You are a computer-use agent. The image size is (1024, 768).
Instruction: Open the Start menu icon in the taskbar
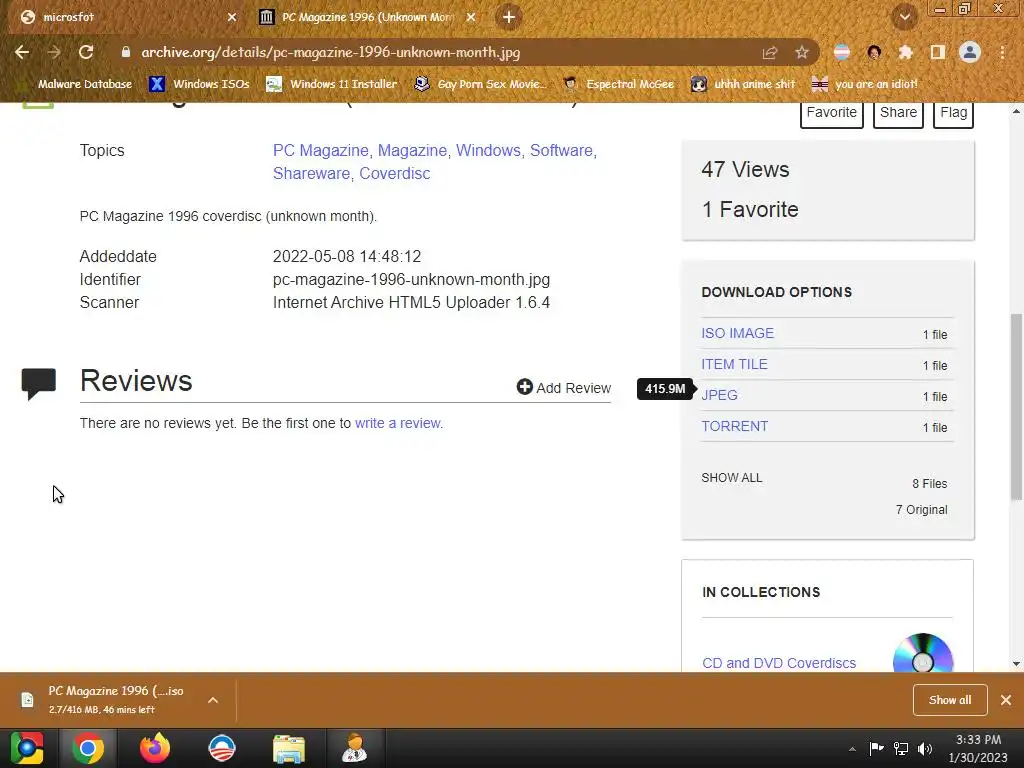click(27, 748)
